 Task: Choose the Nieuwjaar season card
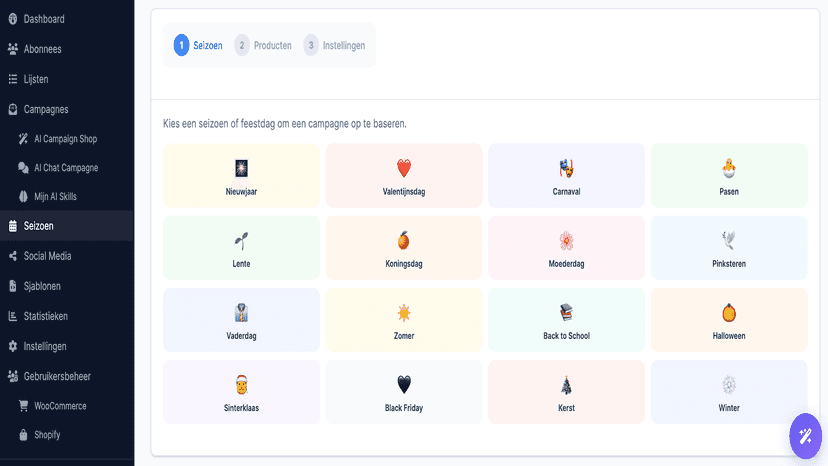click(241, 175)
